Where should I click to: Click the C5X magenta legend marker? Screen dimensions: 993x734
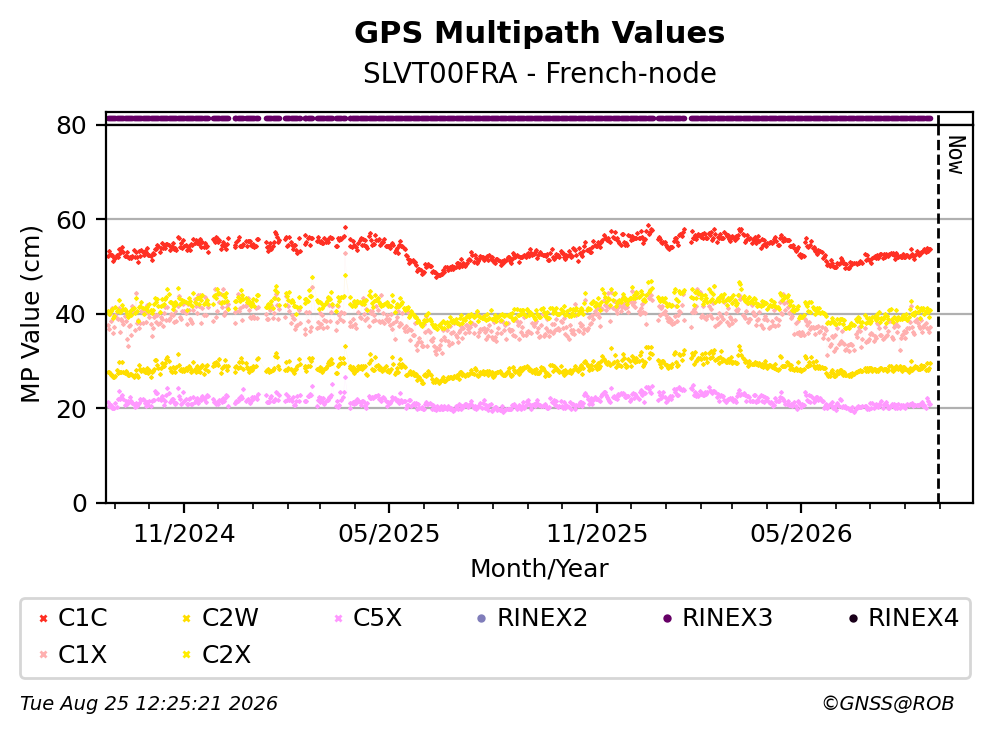338,618
